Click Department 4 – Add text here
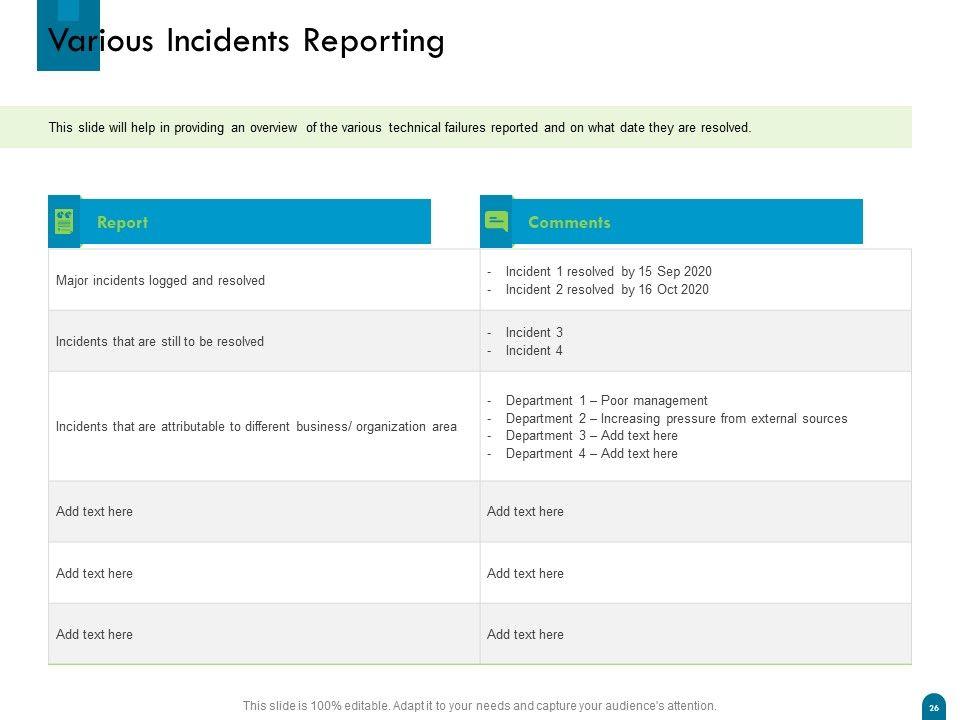The width and height of the screenshot is (960, 720). click(591, 454)
